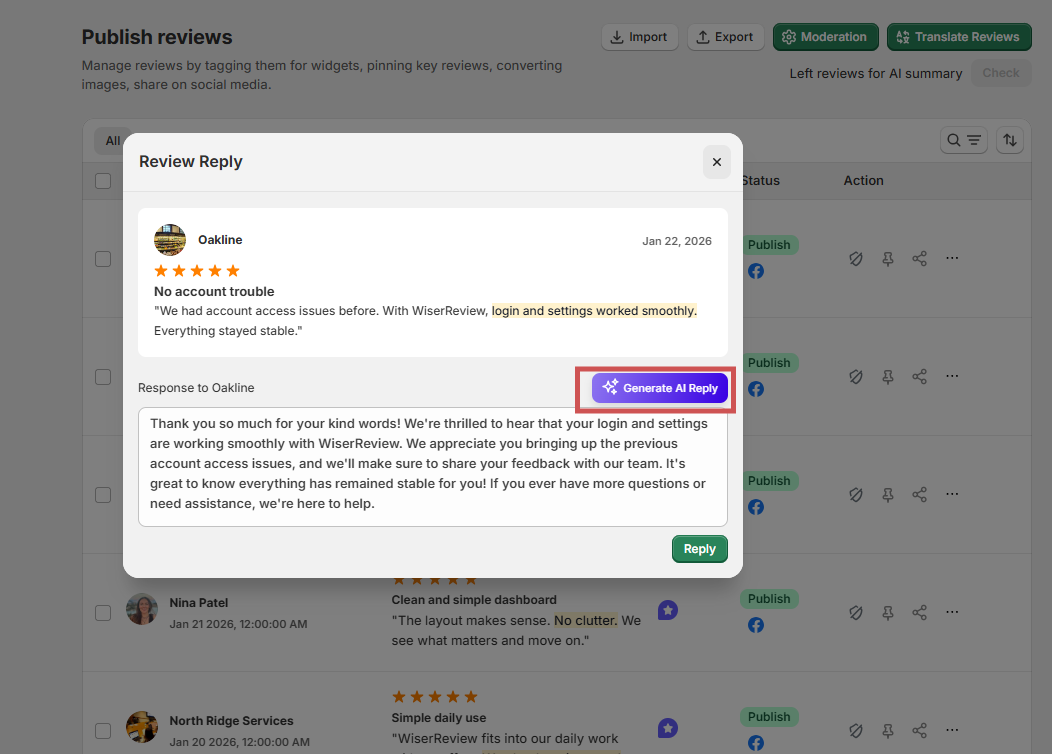Hide the review with the shield icon

[855, 258]
